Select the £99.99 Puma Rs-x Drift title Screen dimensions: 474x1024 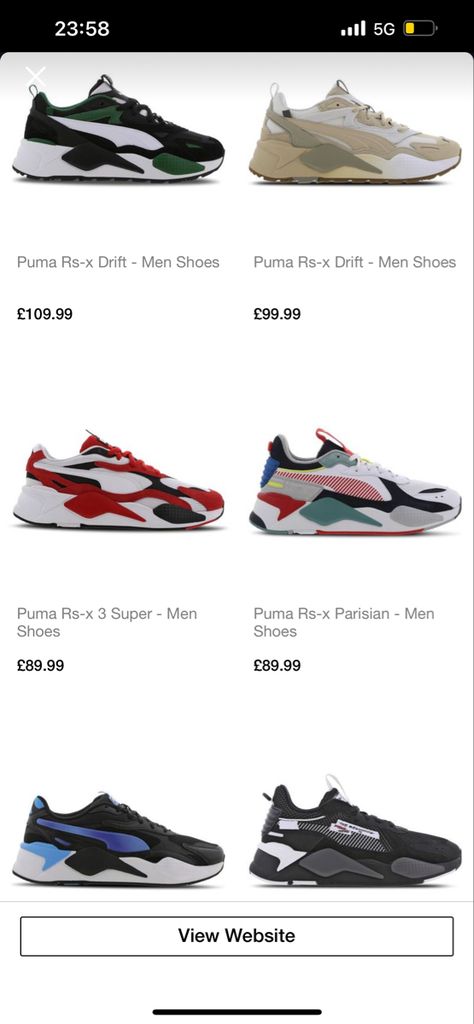click(x=355, y=262)
